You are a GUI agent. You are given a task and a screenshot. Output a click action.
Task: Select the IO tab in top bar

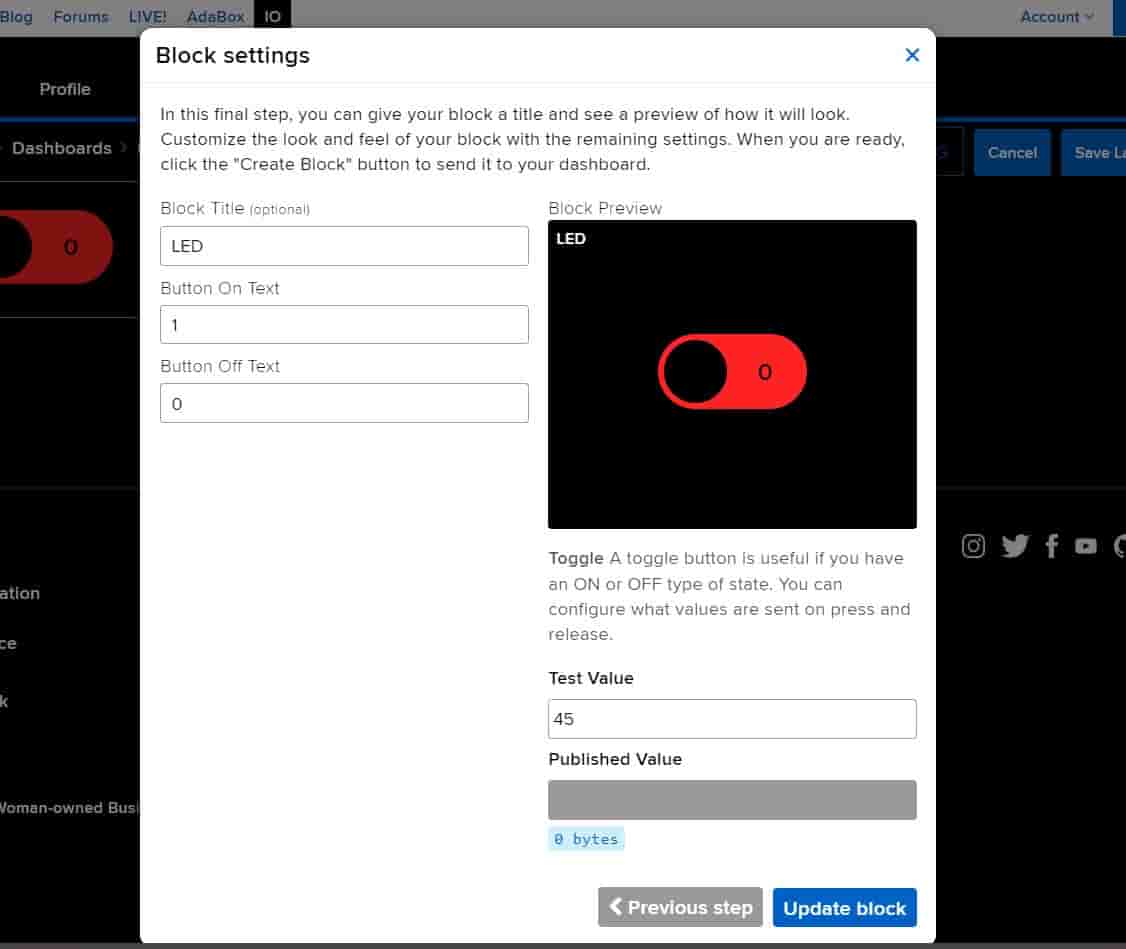(x=272, y=16)
